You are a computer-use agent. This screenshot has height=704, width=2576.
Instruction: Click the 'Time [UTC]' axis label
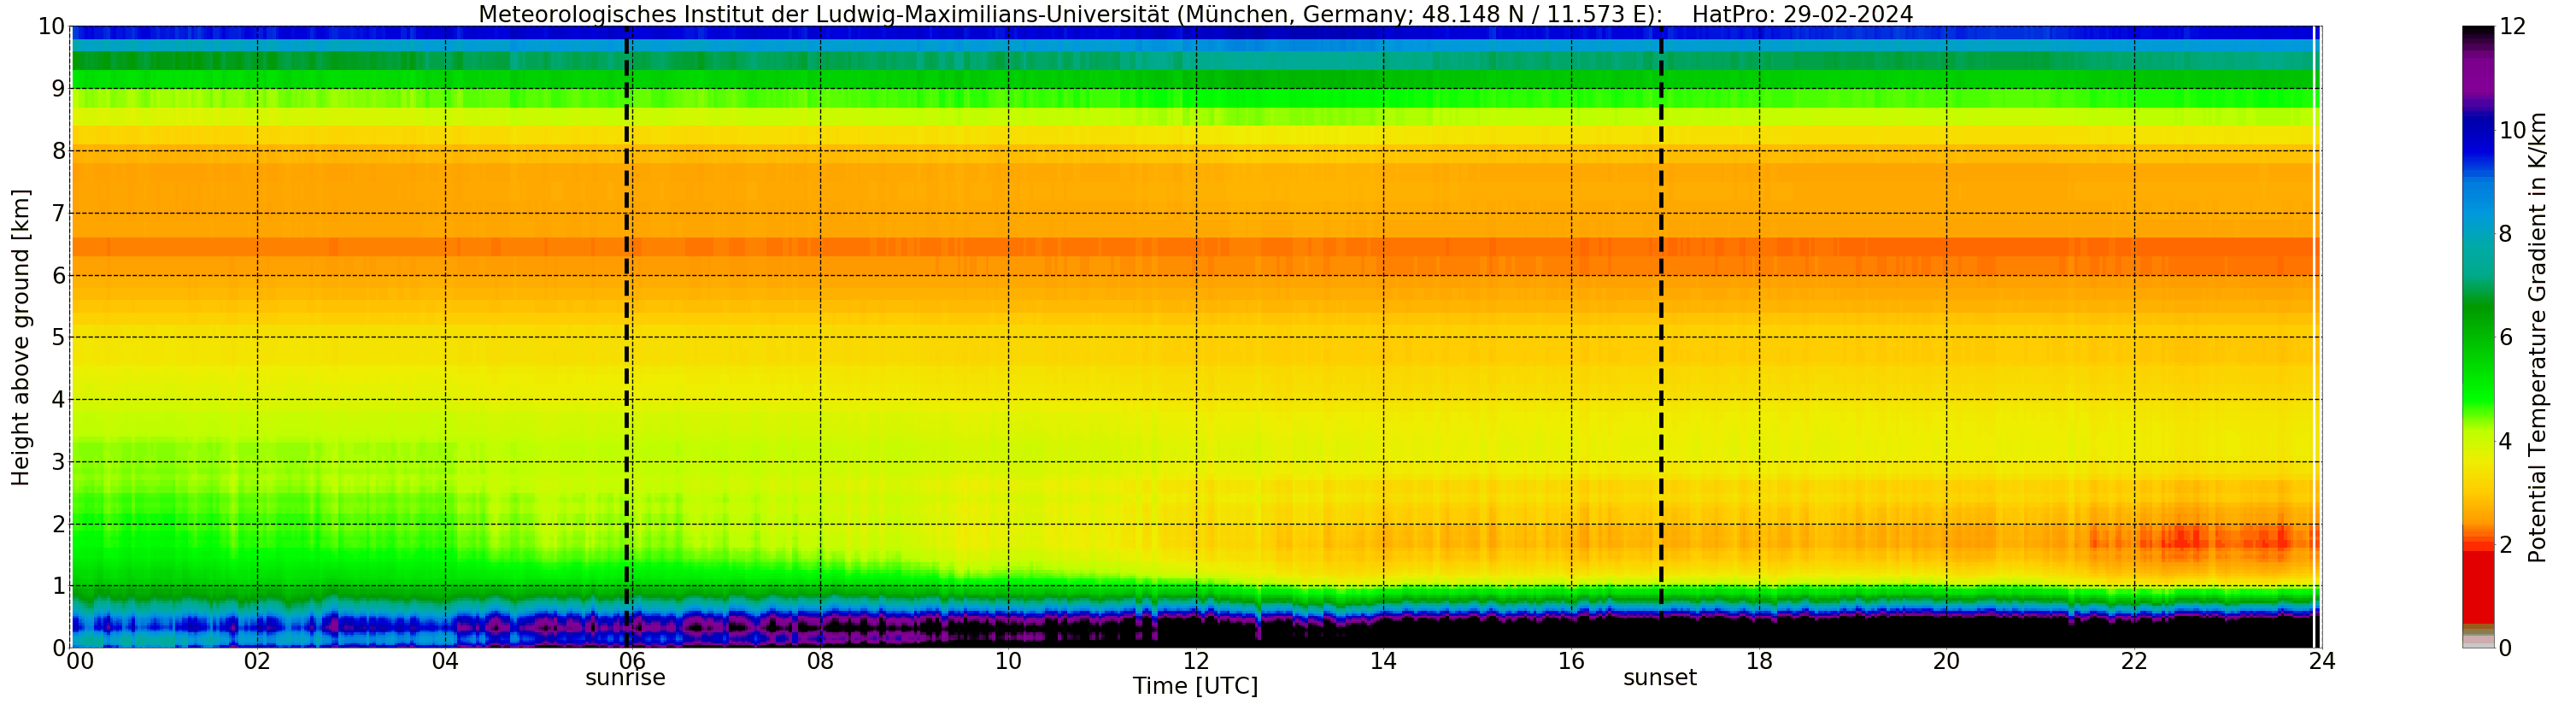pyautogui.click(x=1195, y=686)
